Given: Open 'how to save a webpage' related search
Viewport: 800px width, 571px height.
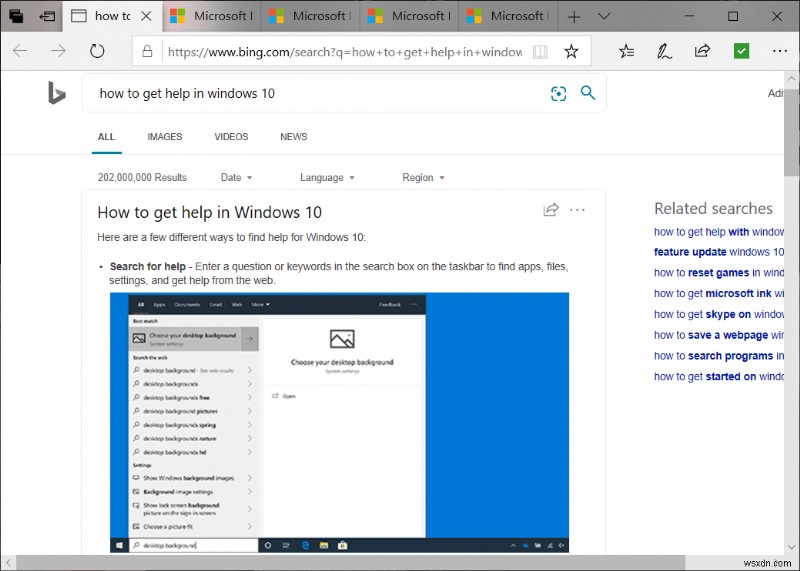Looking at the screenshot, I should click(x=718, y=335).
